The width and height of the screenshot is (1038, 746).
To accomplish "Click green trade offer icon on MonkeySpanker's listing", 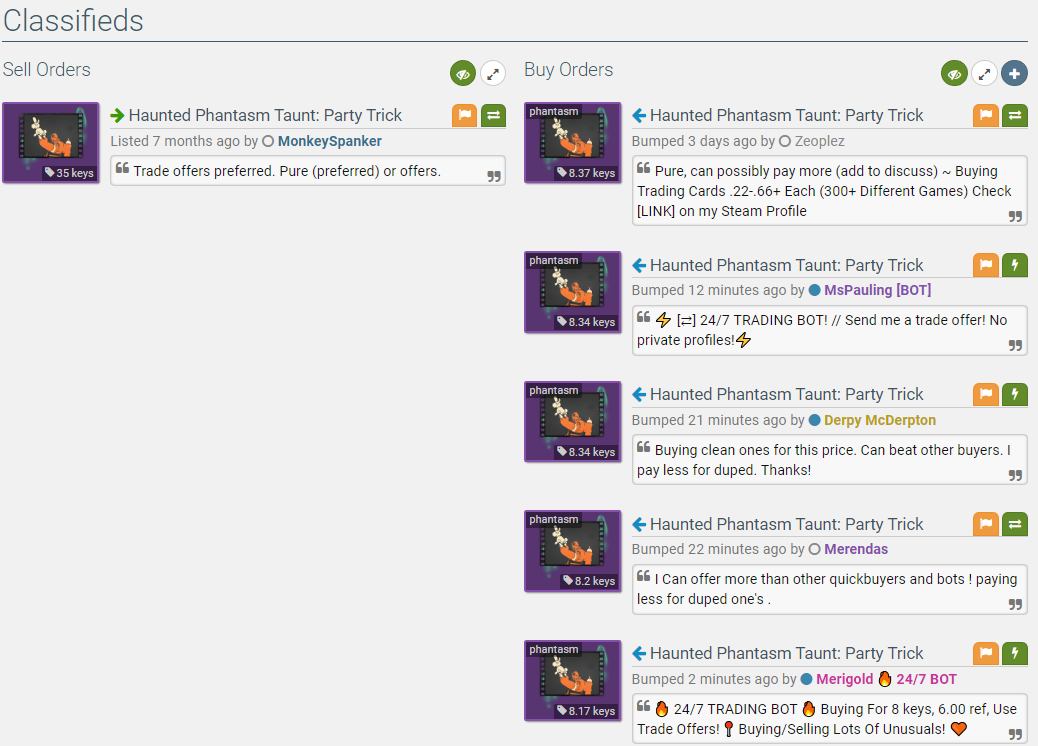I will [x=493, y=115].
